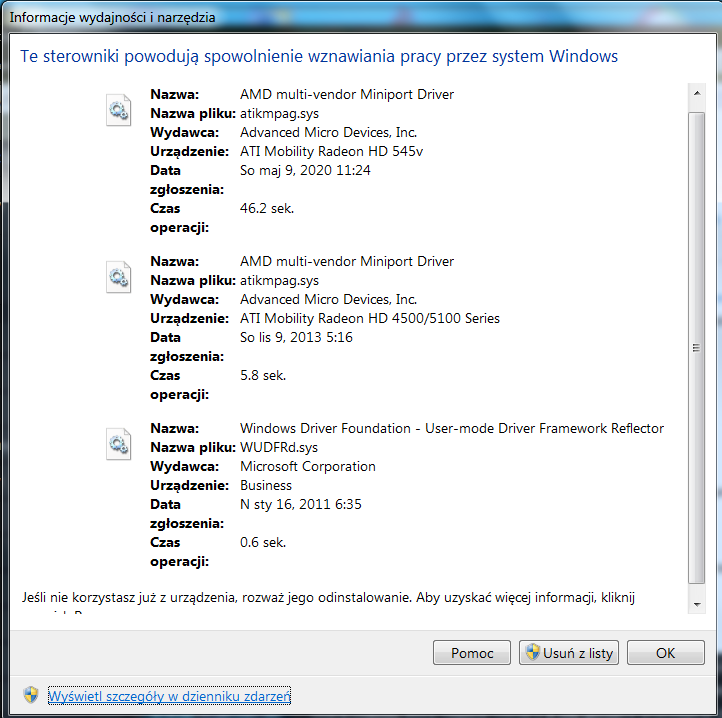The image size is (722, 718).
Task: Click shield icon beside event log link
Action: pos(31,695)
